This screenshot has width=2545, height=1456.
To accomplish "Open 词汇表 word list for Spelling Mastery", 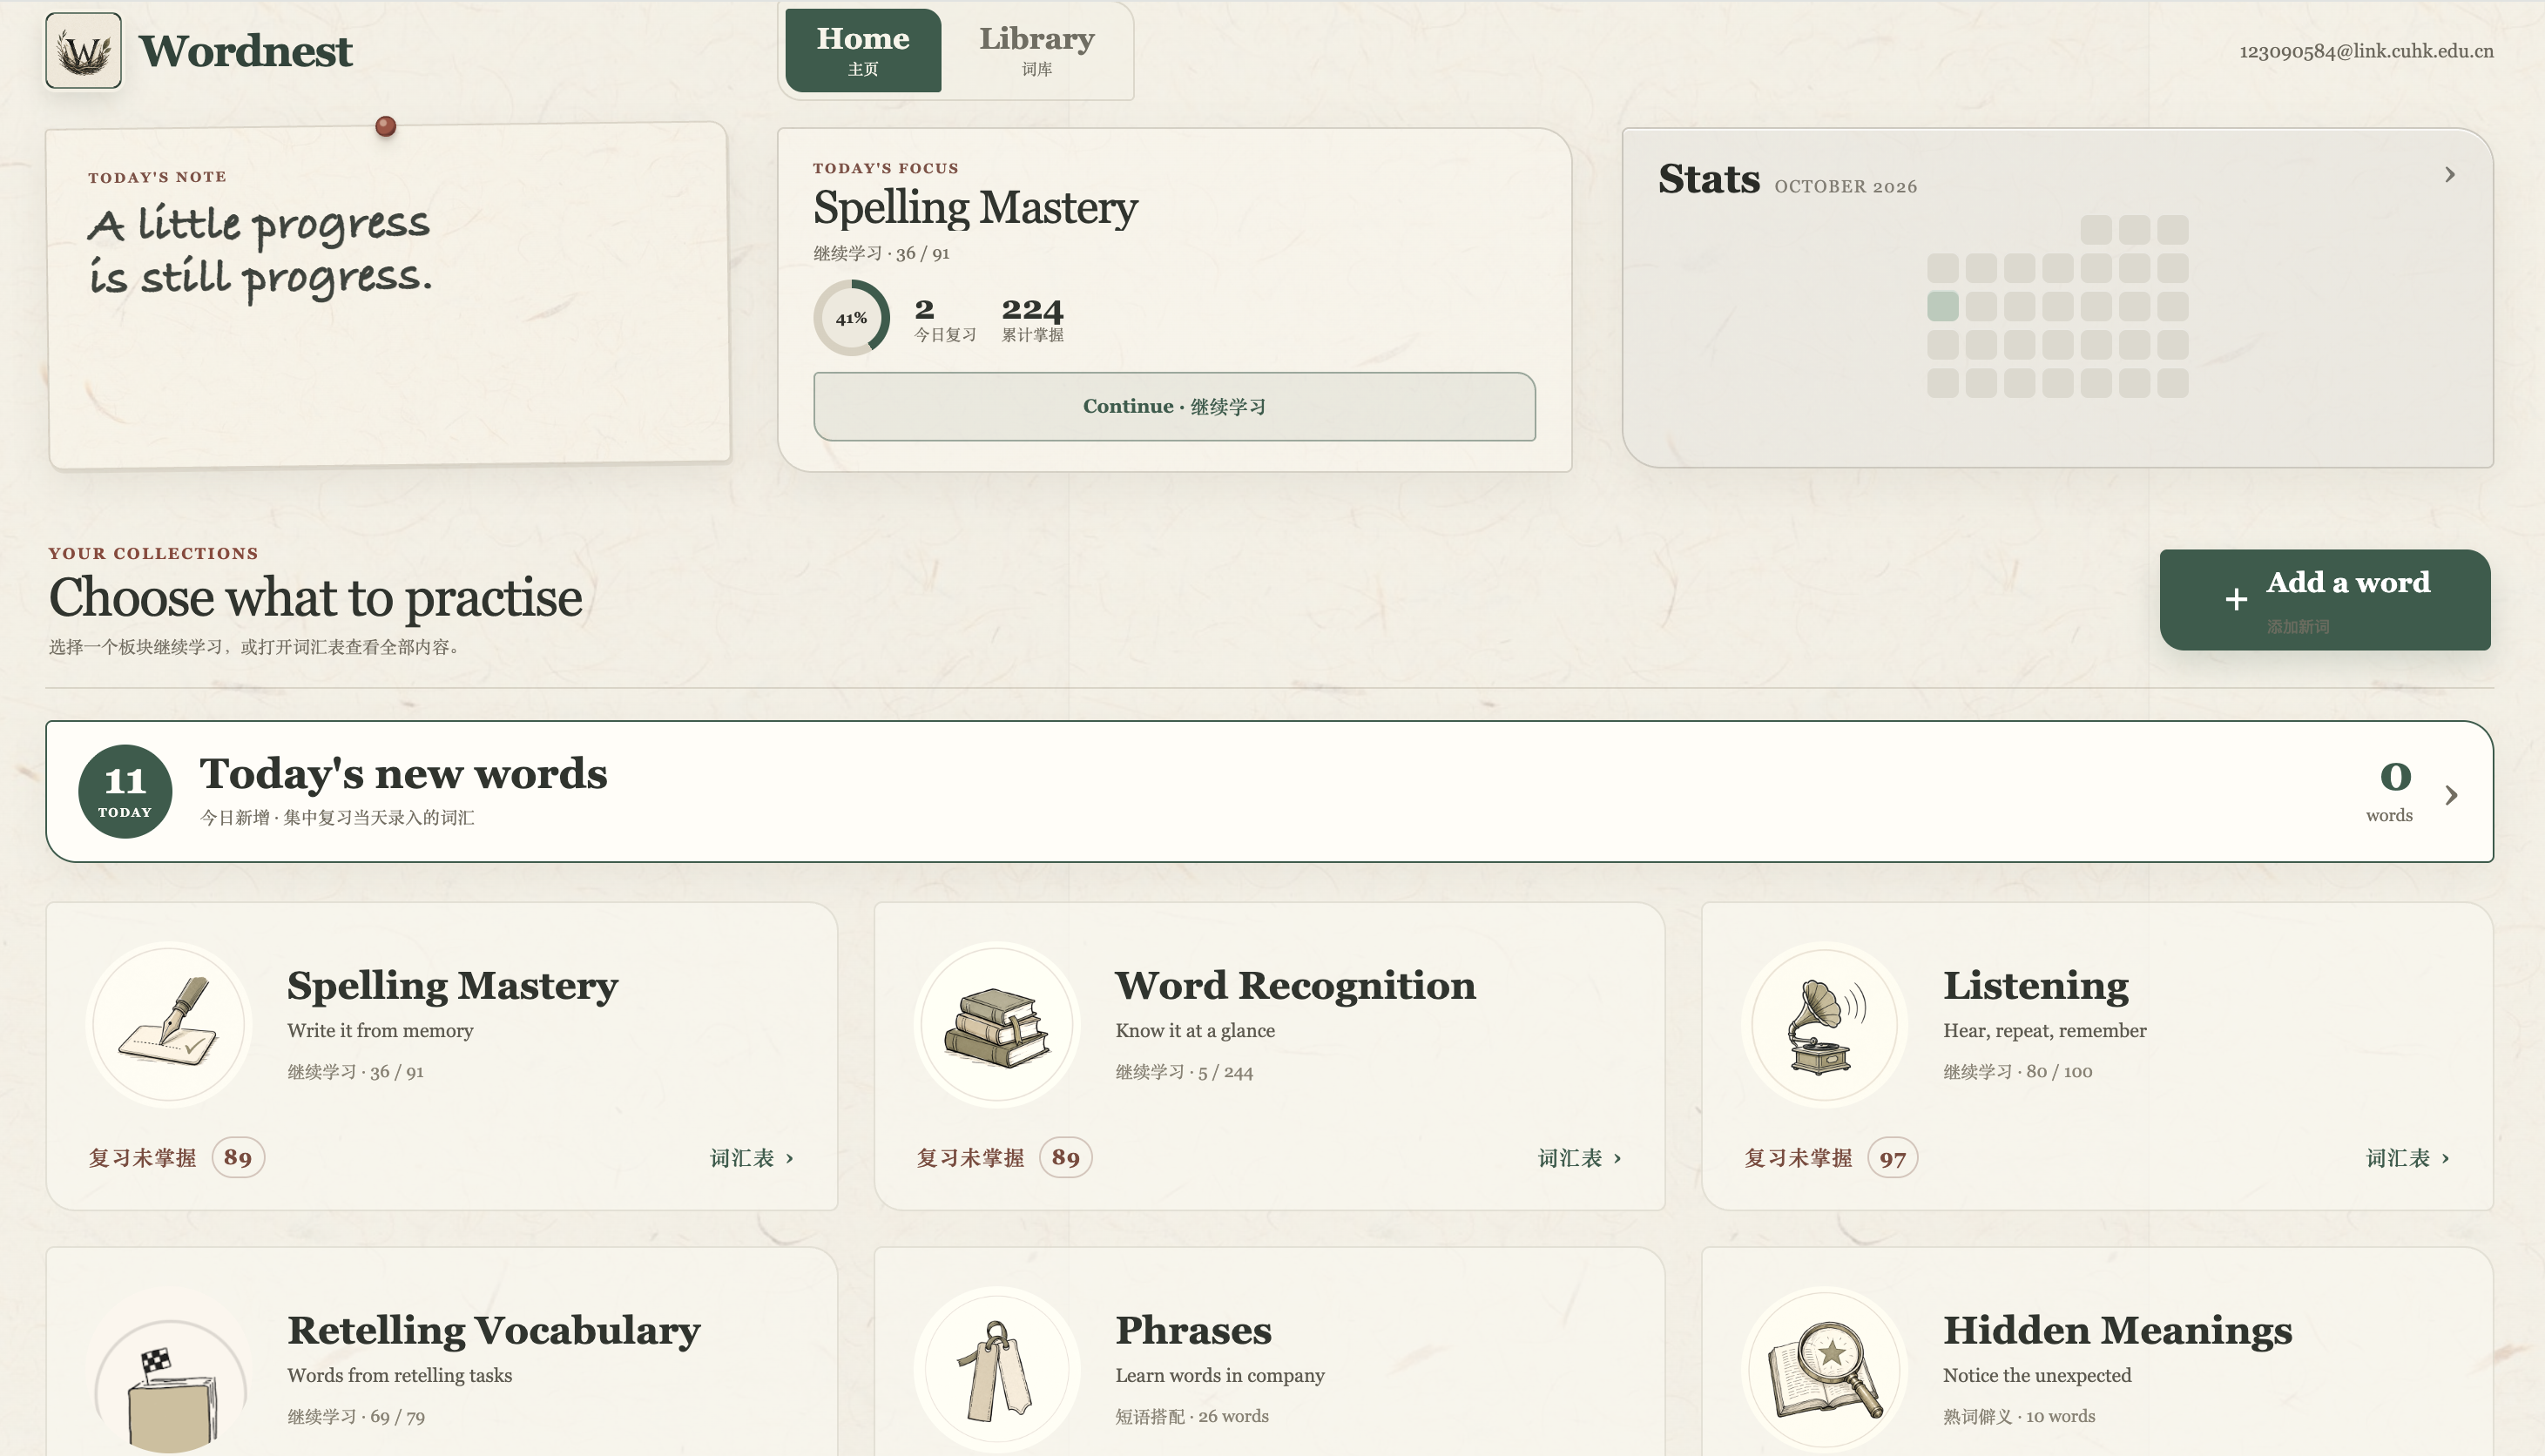I will pos(751,1158).
